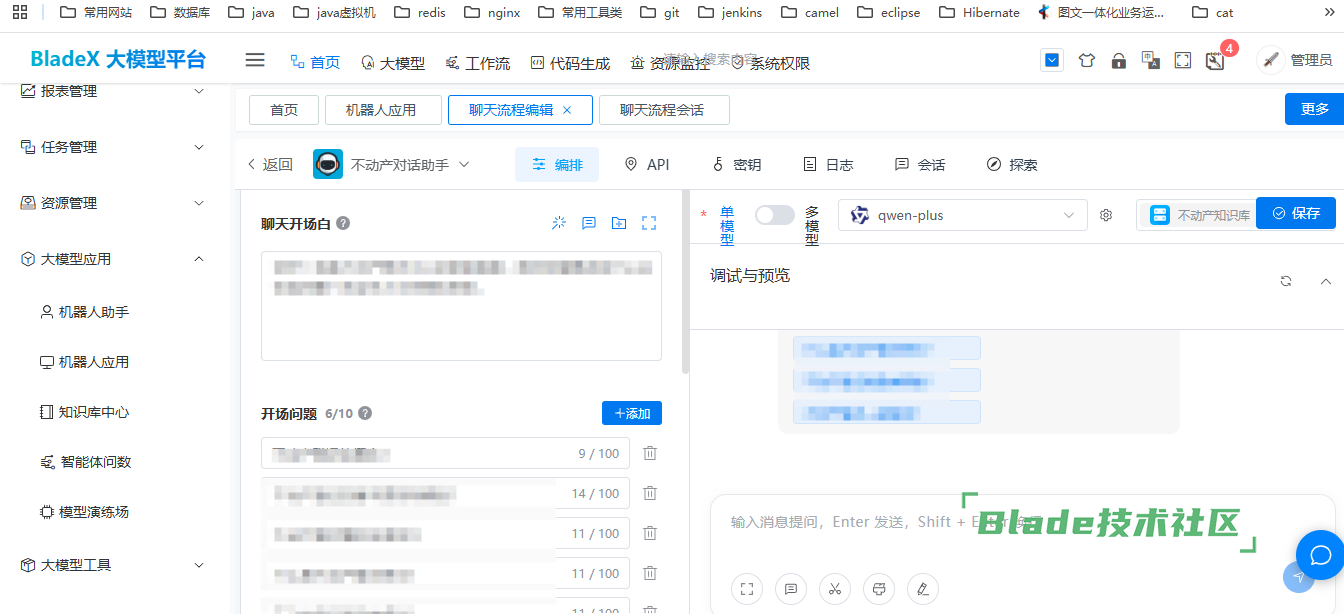Refresh the debug and preview panel
Screen dimensions: 1344x614
pos(1286,281)
